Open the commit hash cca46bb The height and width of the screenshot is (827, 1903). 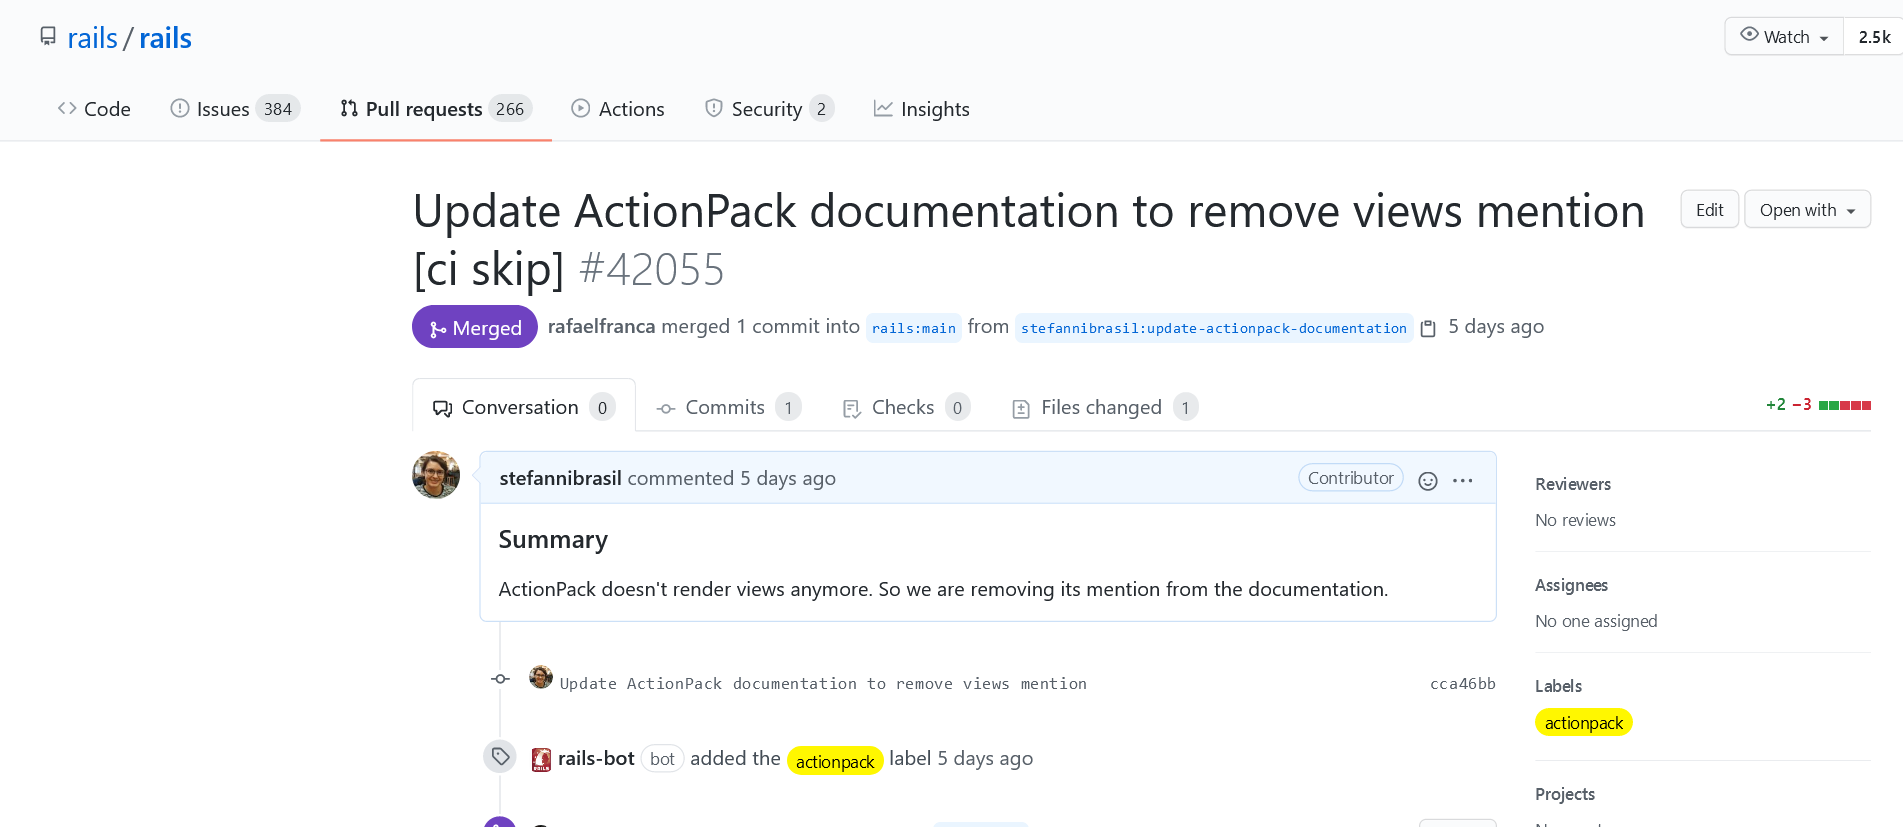1463,684
